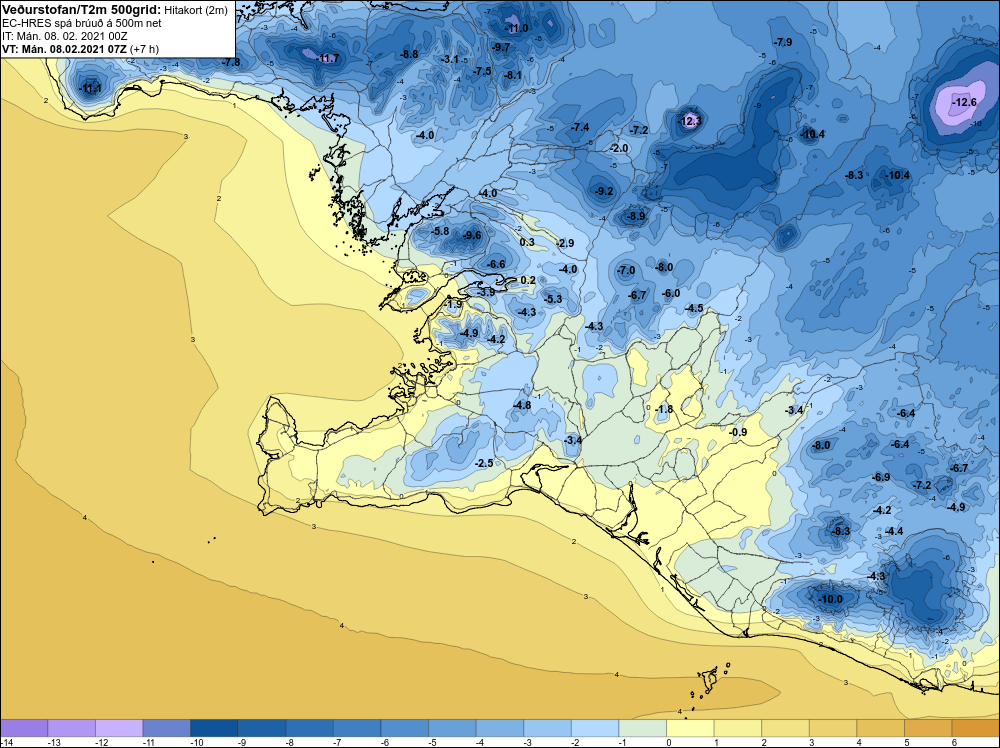Click the -6.9 temperature label
Screen dimensions: 1000x748
click(x=881, y=477)
